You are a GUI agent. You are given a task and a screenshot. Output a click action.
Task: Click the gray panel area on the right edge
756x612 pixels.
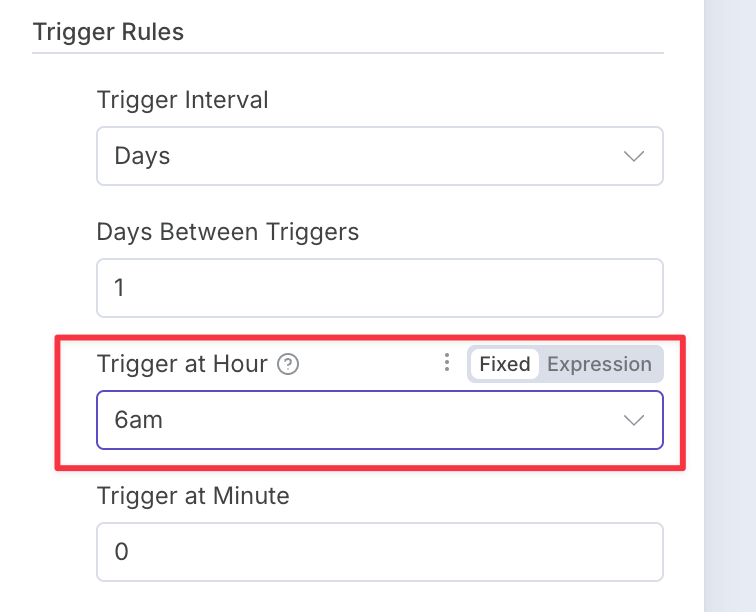(730, 306)
